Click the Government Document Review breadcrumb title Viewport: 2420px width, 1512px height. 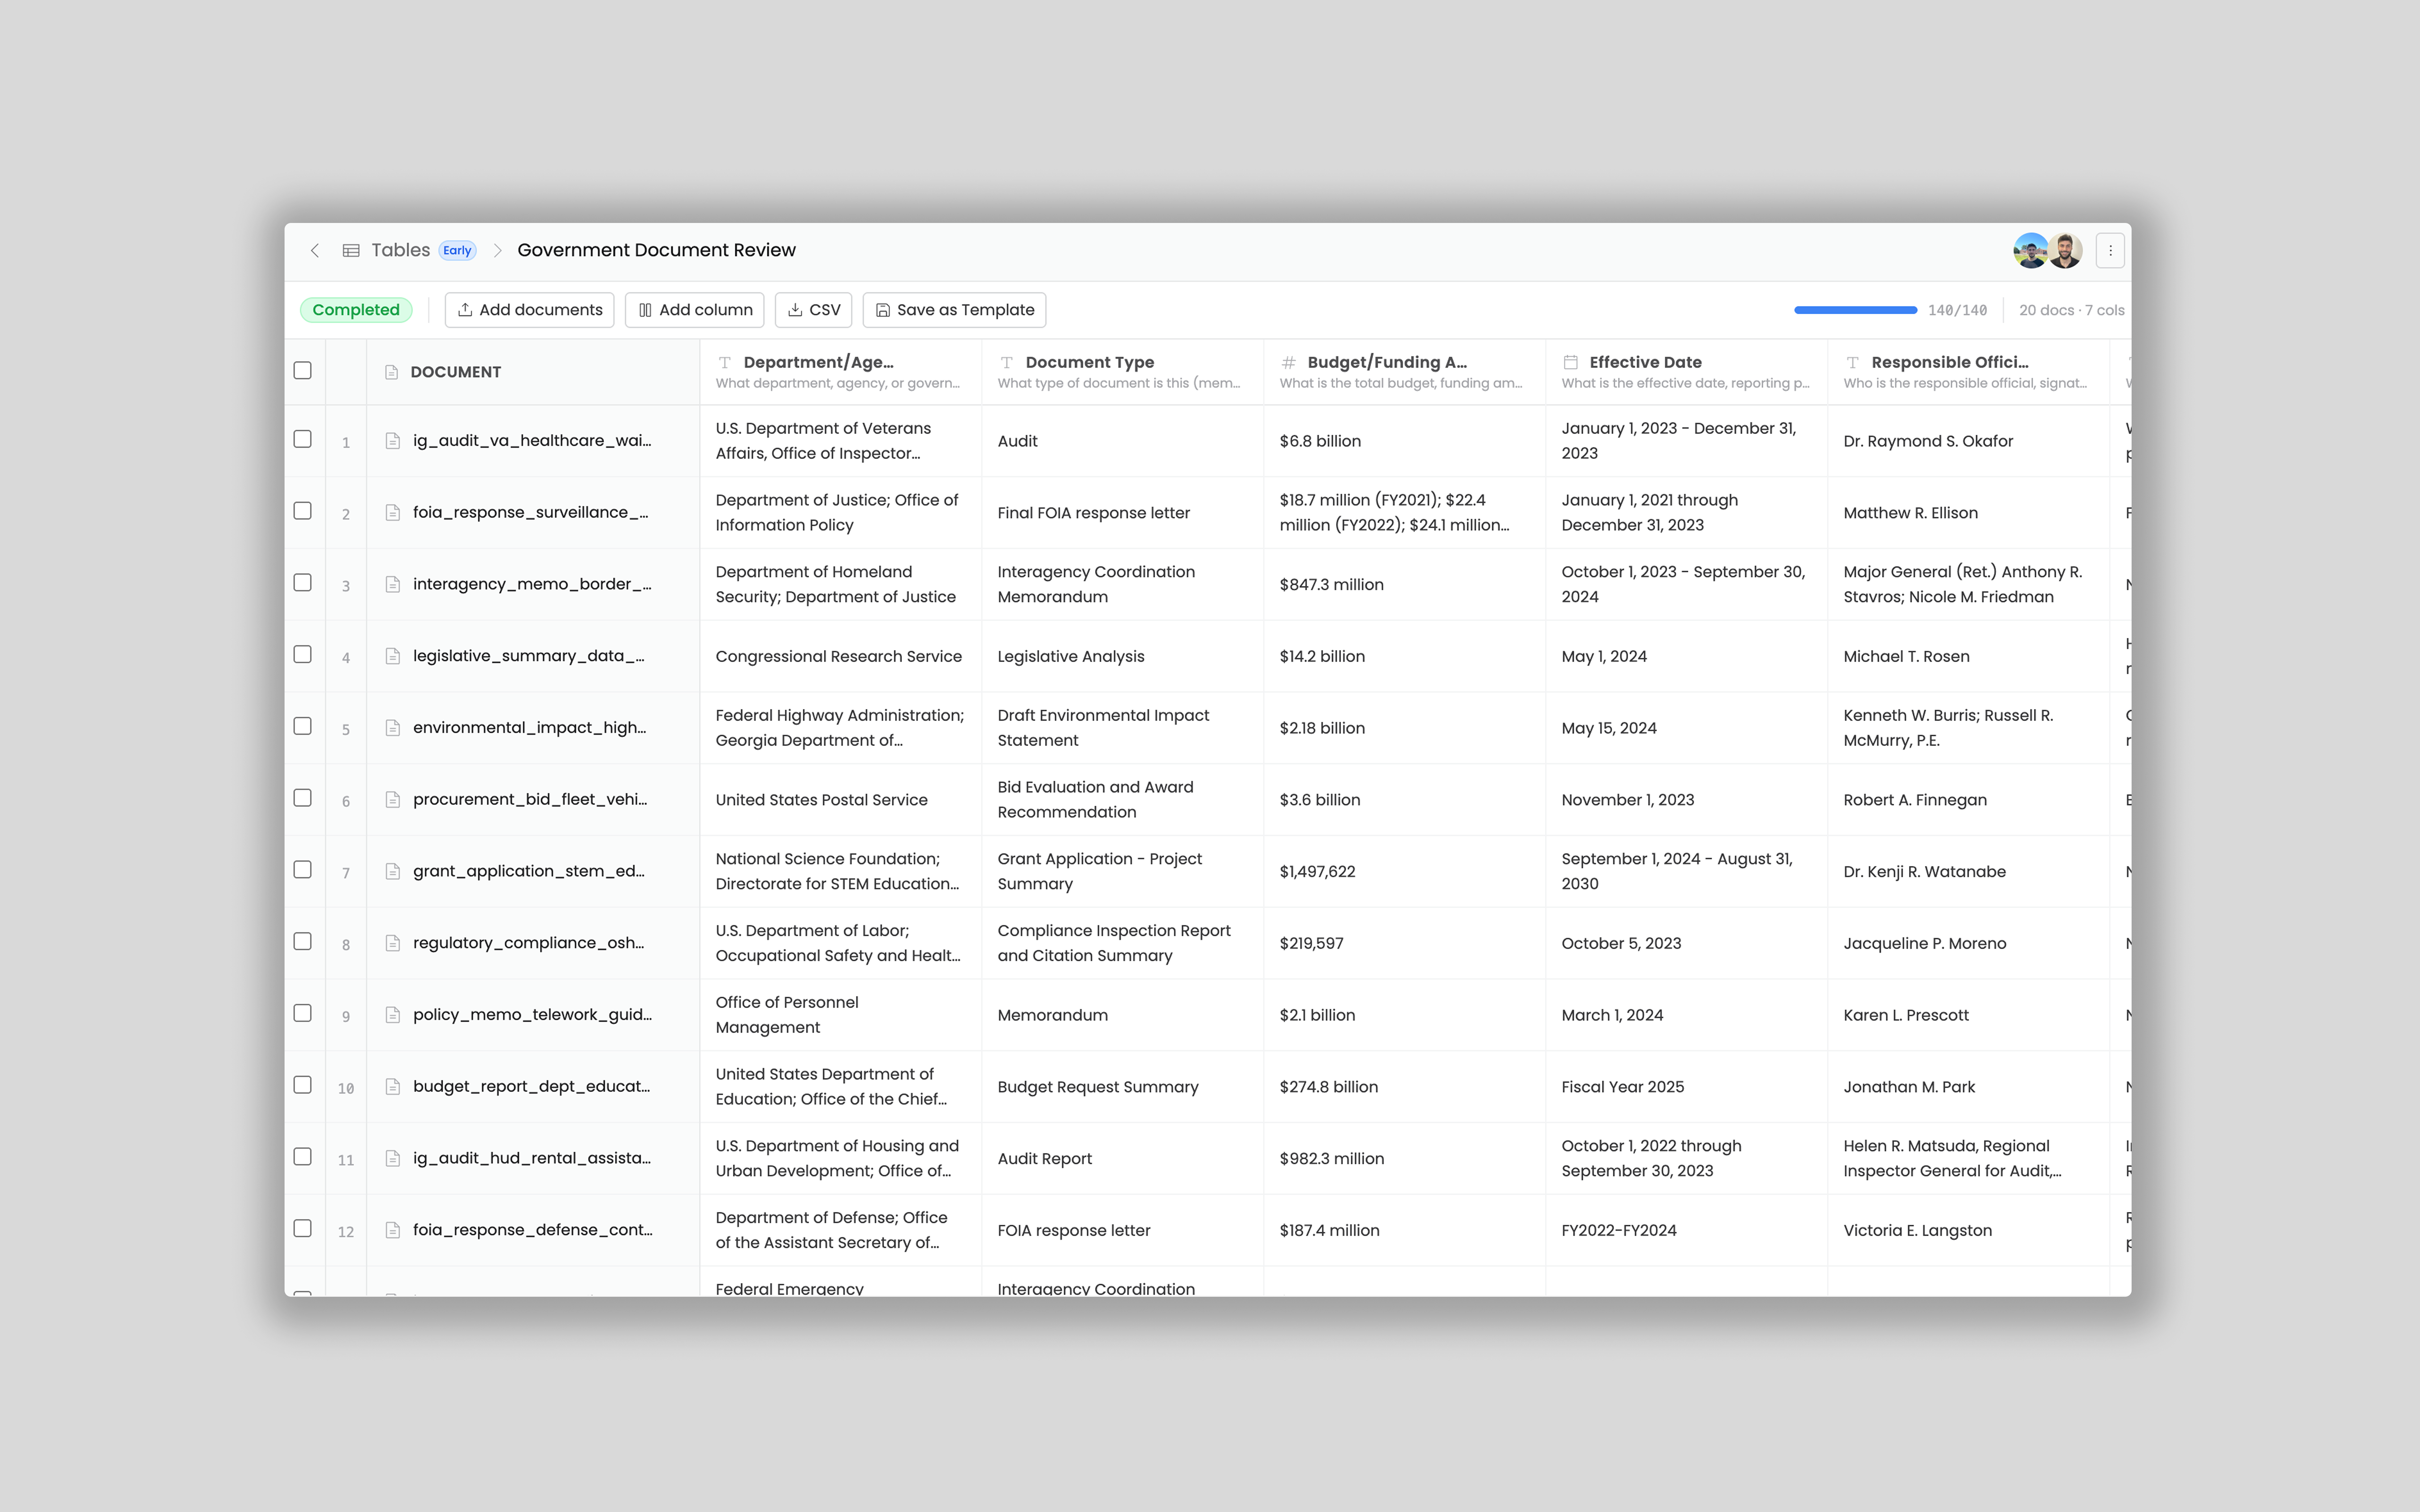pyautogui.click(x=656, y=250)
